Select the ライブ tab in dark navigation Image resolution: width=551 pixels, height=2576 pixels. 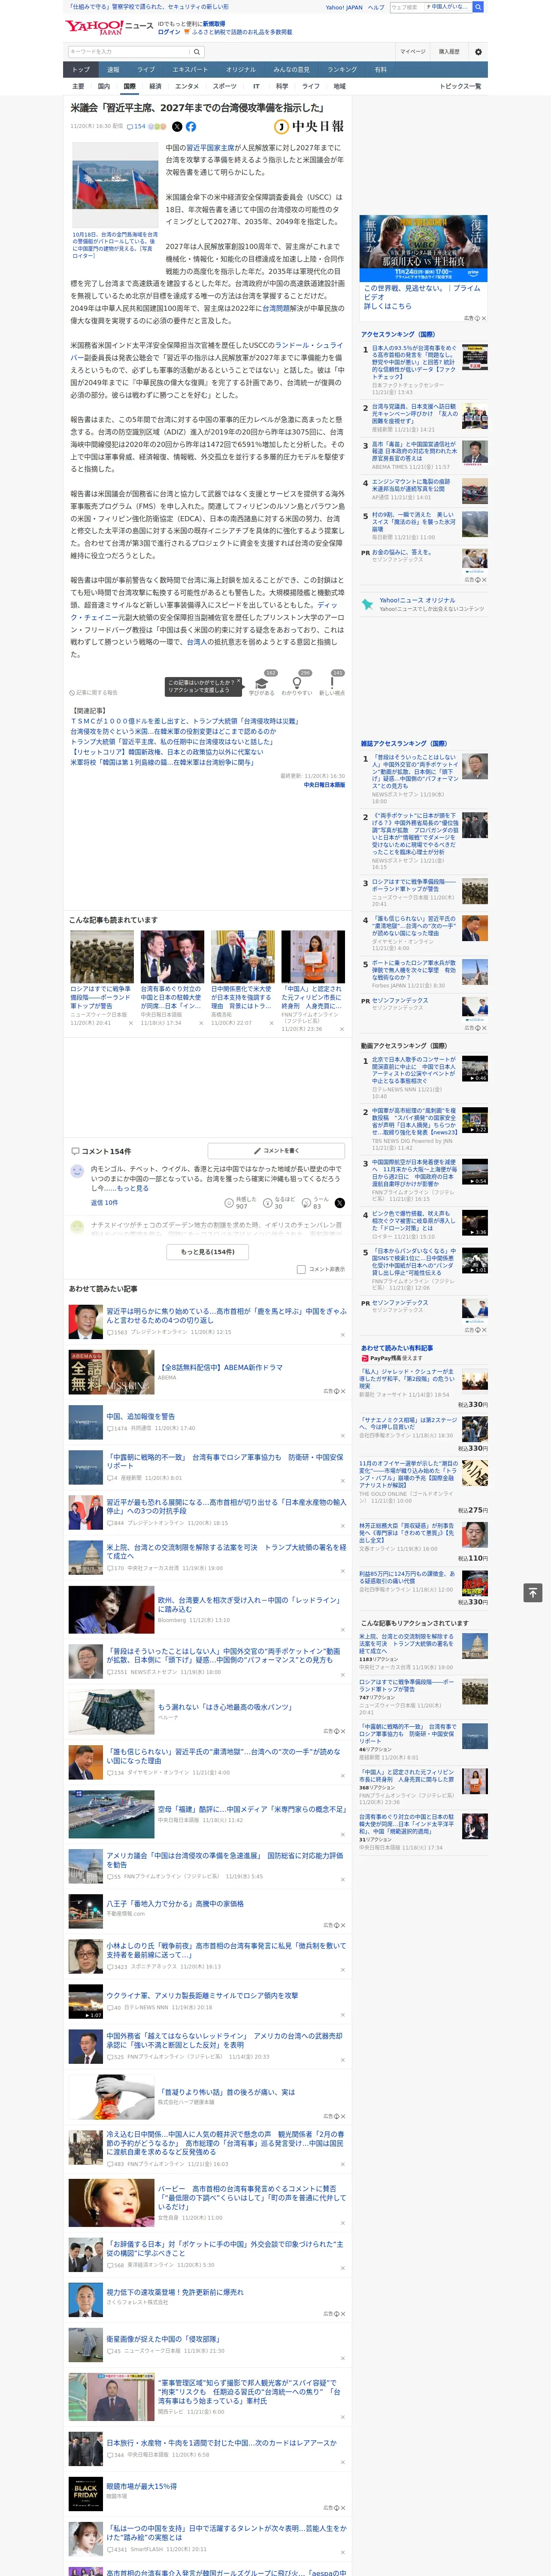(146, 70)
